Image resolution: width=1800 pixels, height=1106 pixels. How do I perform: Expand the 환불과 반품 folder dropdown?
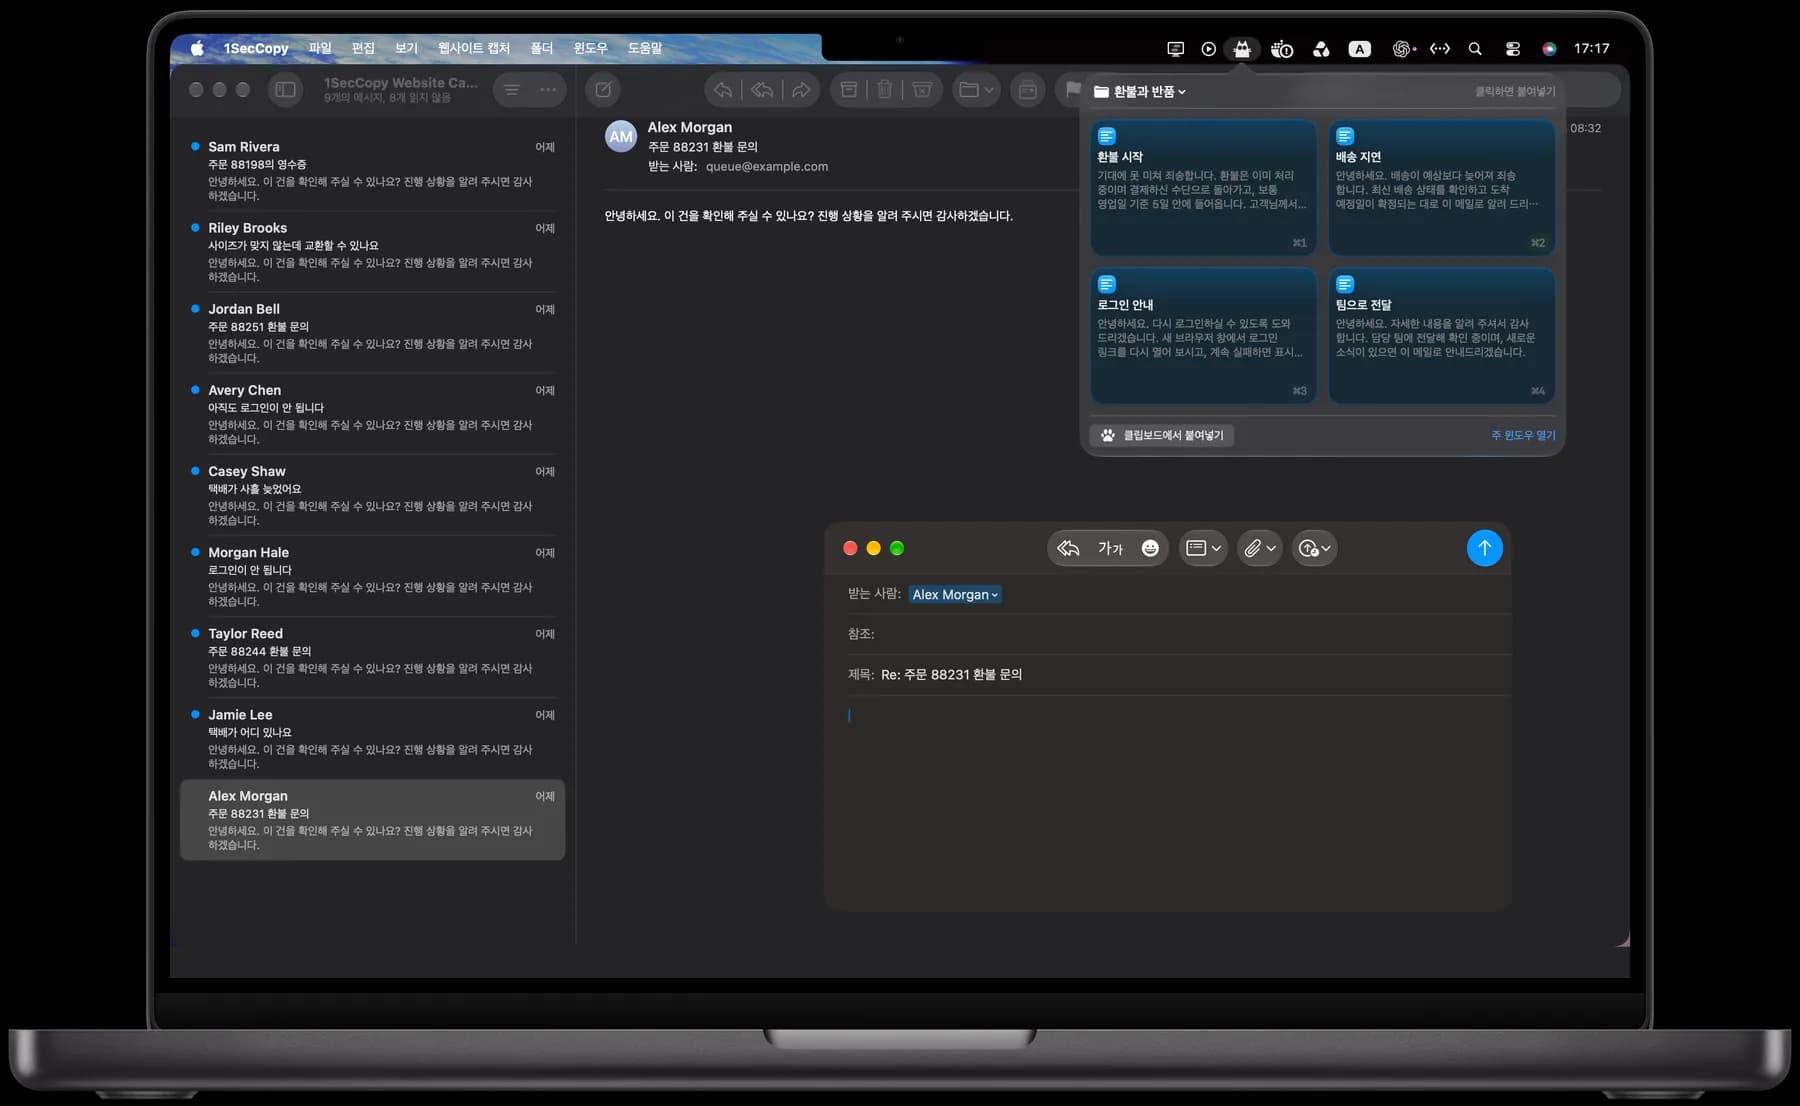(x=1140, y=91)
